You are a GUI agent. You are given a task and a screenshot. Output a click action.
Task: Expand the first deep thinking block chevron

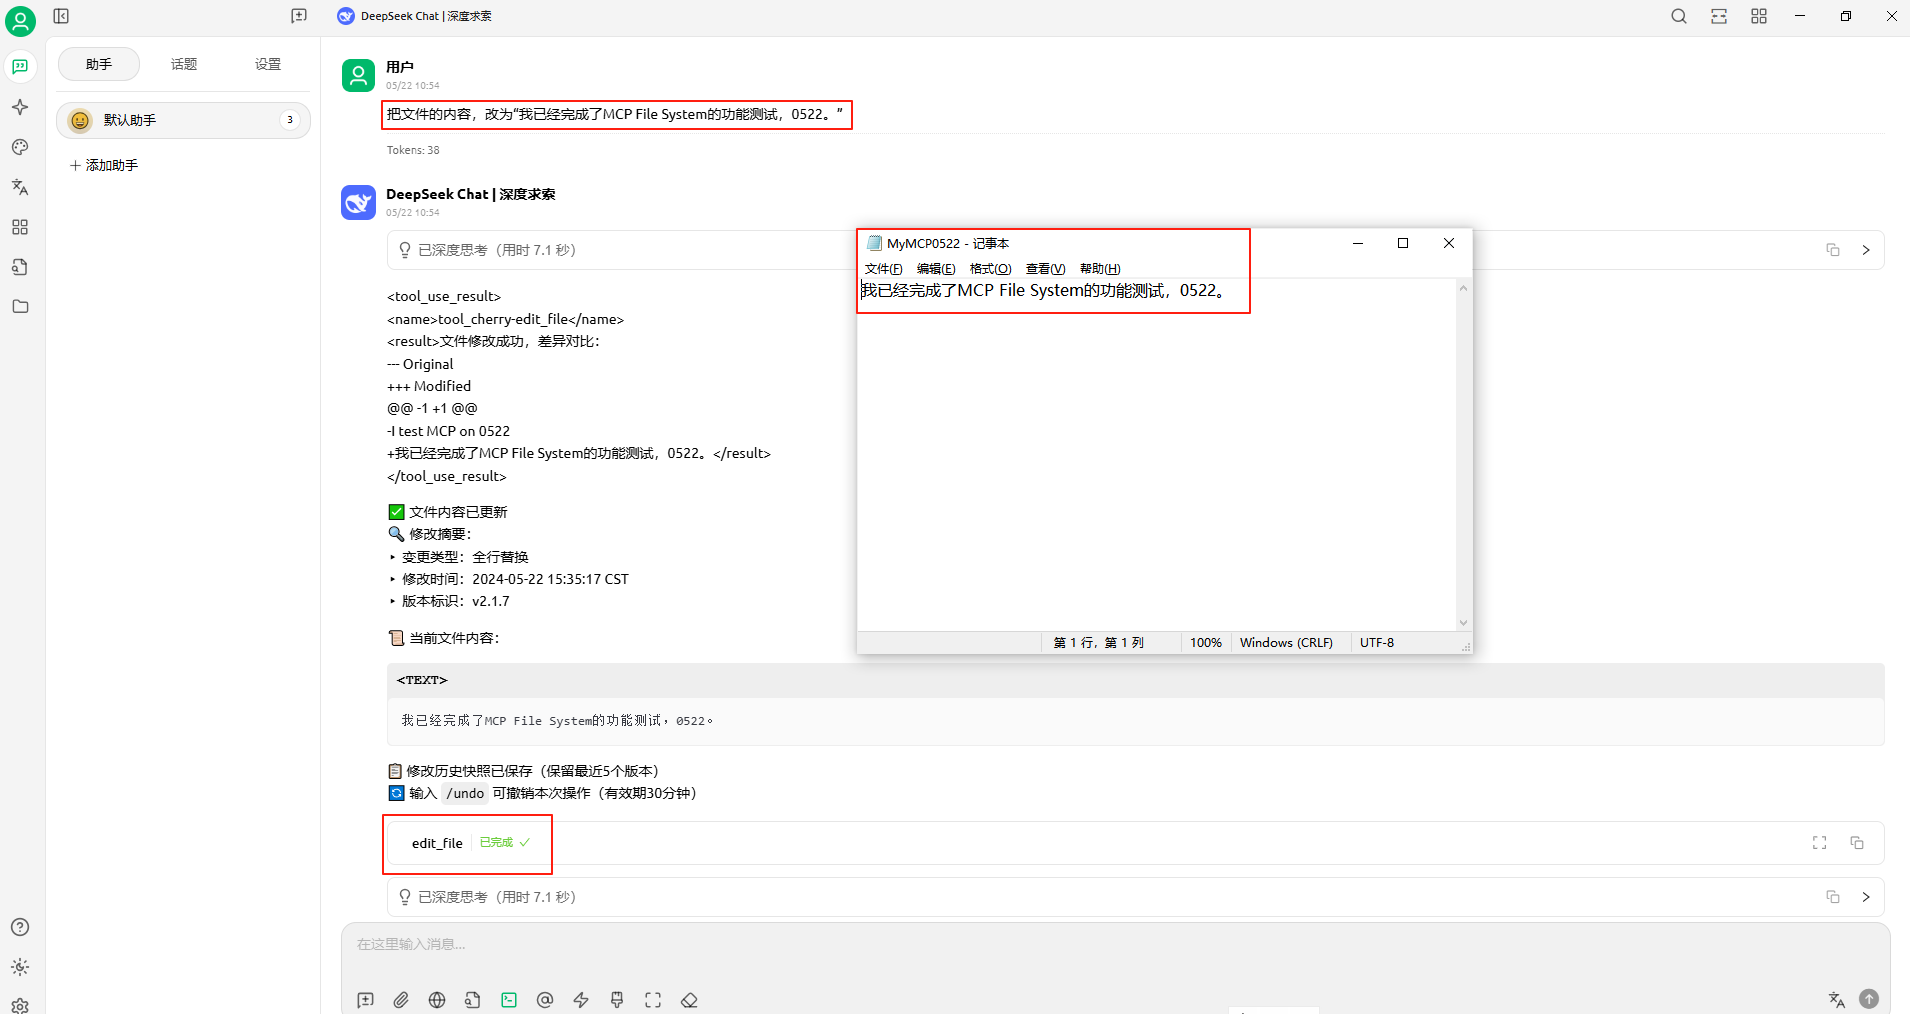[x=1866, y=250]
